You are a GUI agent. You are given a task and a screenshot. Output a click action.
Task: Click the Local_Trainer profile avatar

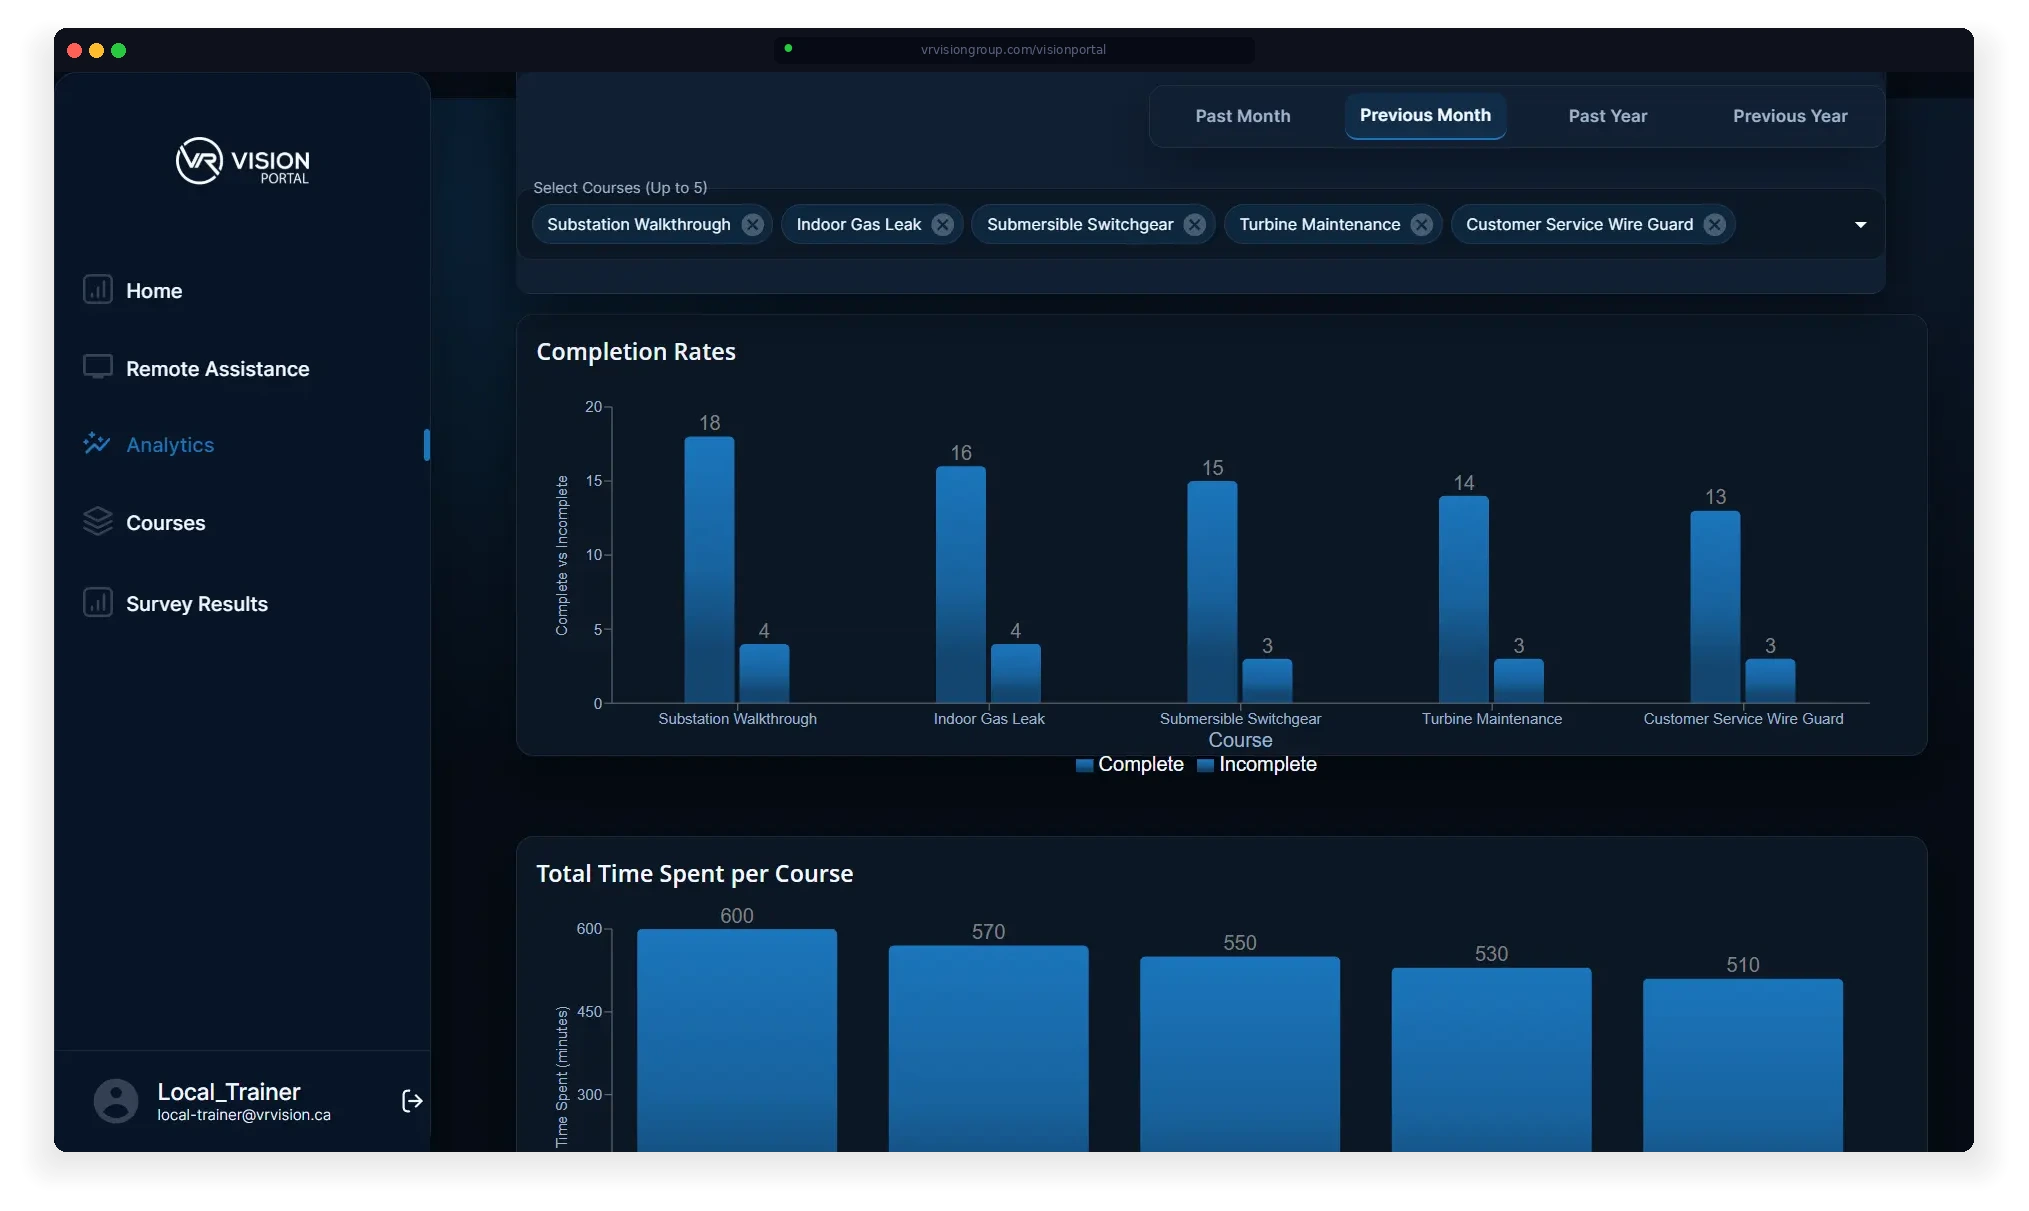click(x=115, y=1100)
